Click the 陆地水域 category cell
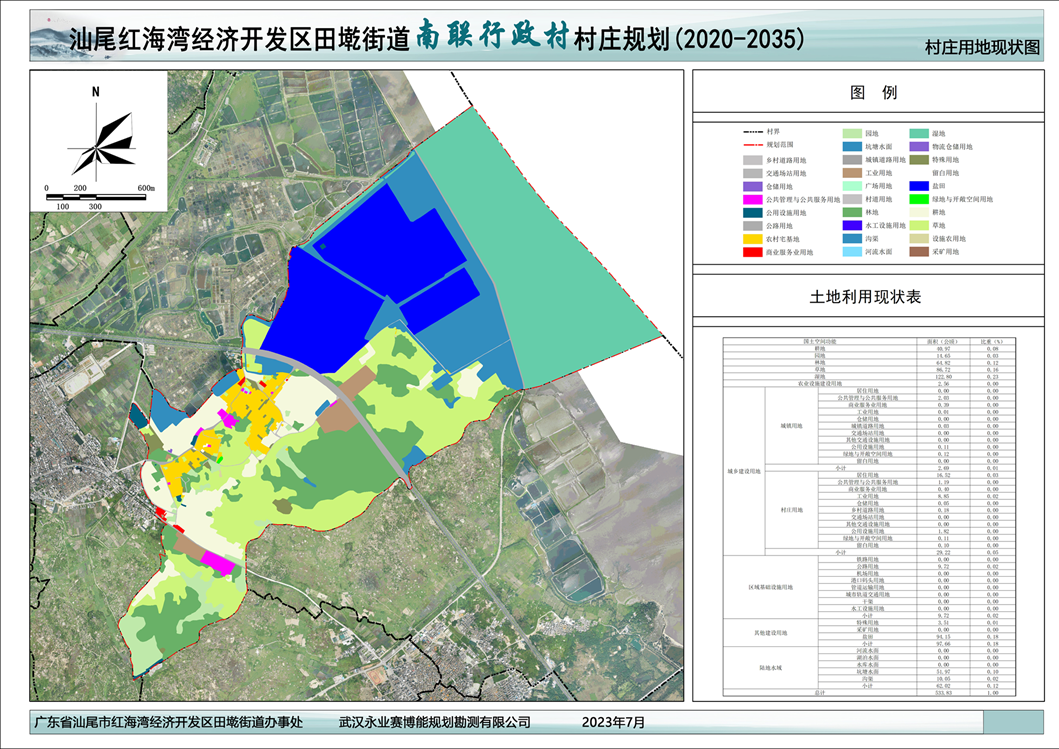The height and width of the screenshot is (749, 1059). 770,668
